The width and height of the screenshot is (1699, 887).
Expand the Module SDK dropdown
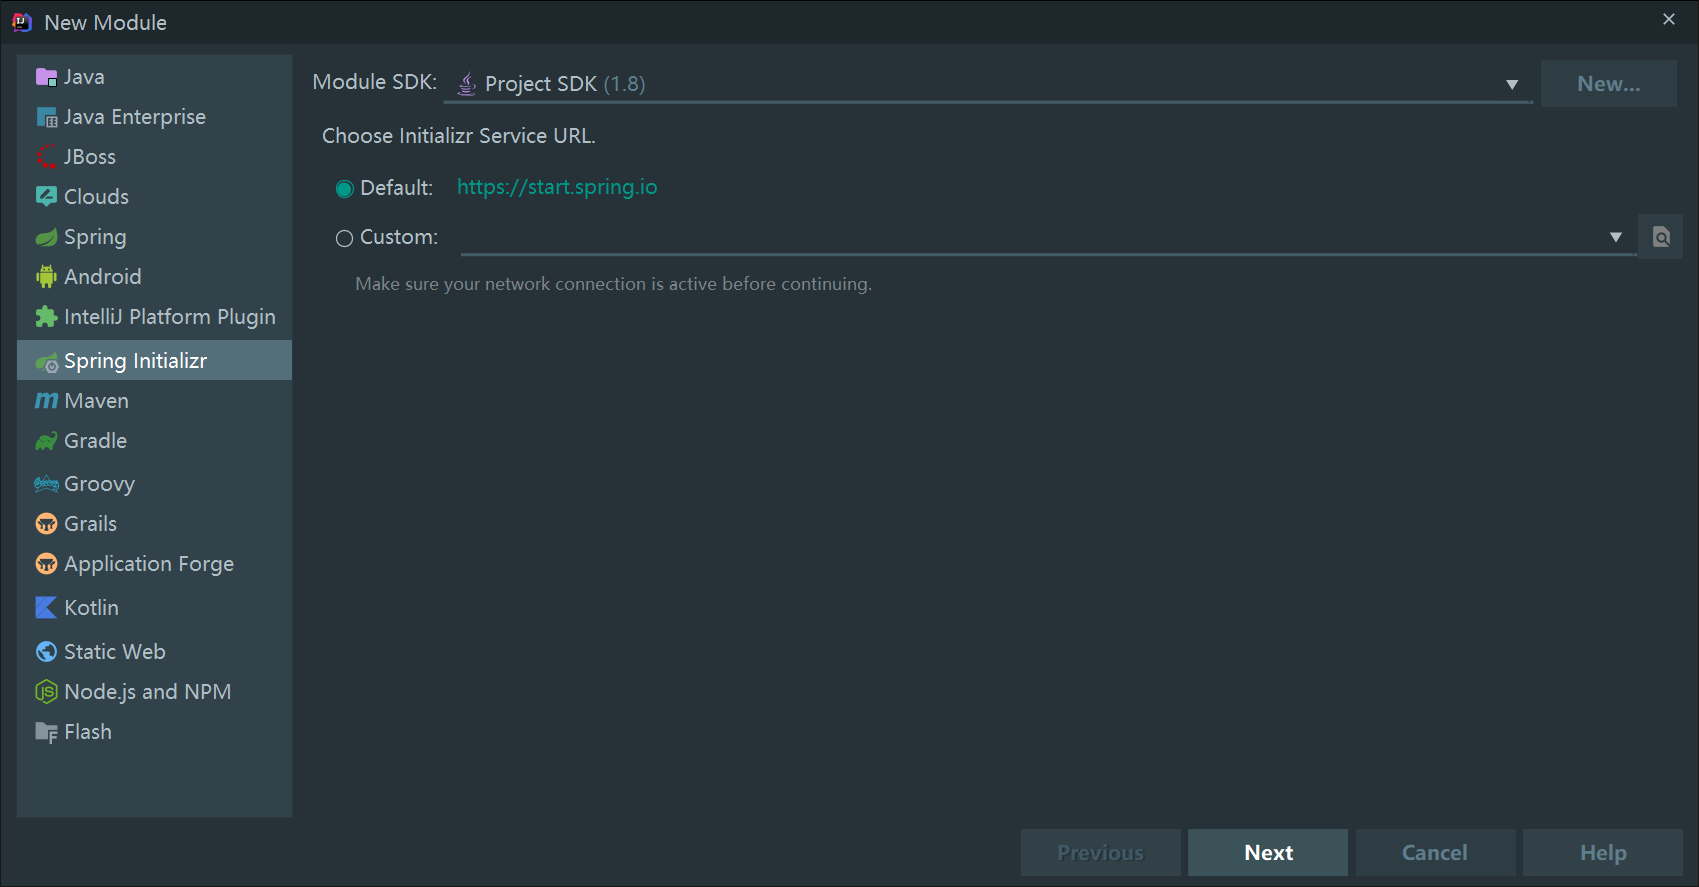(x=1512, y=85)
